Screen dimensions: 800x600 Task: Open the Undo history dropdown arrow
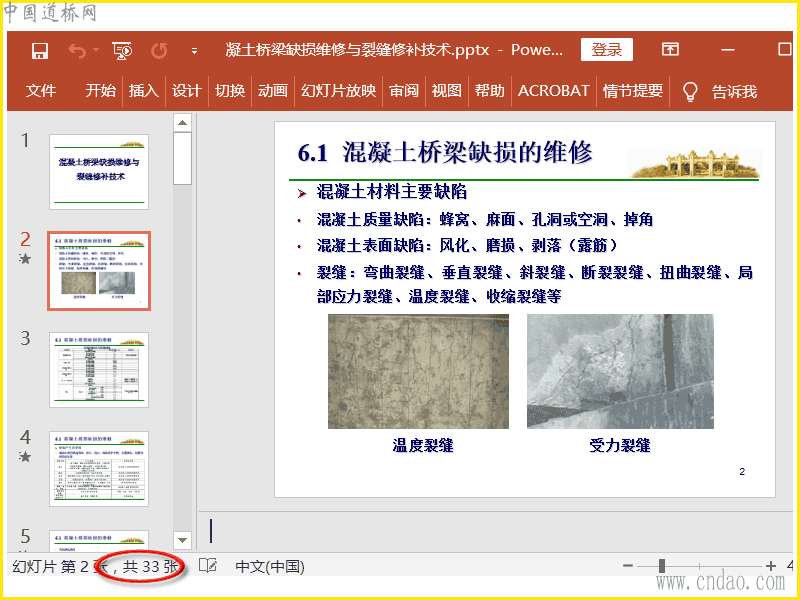(96, 50)
